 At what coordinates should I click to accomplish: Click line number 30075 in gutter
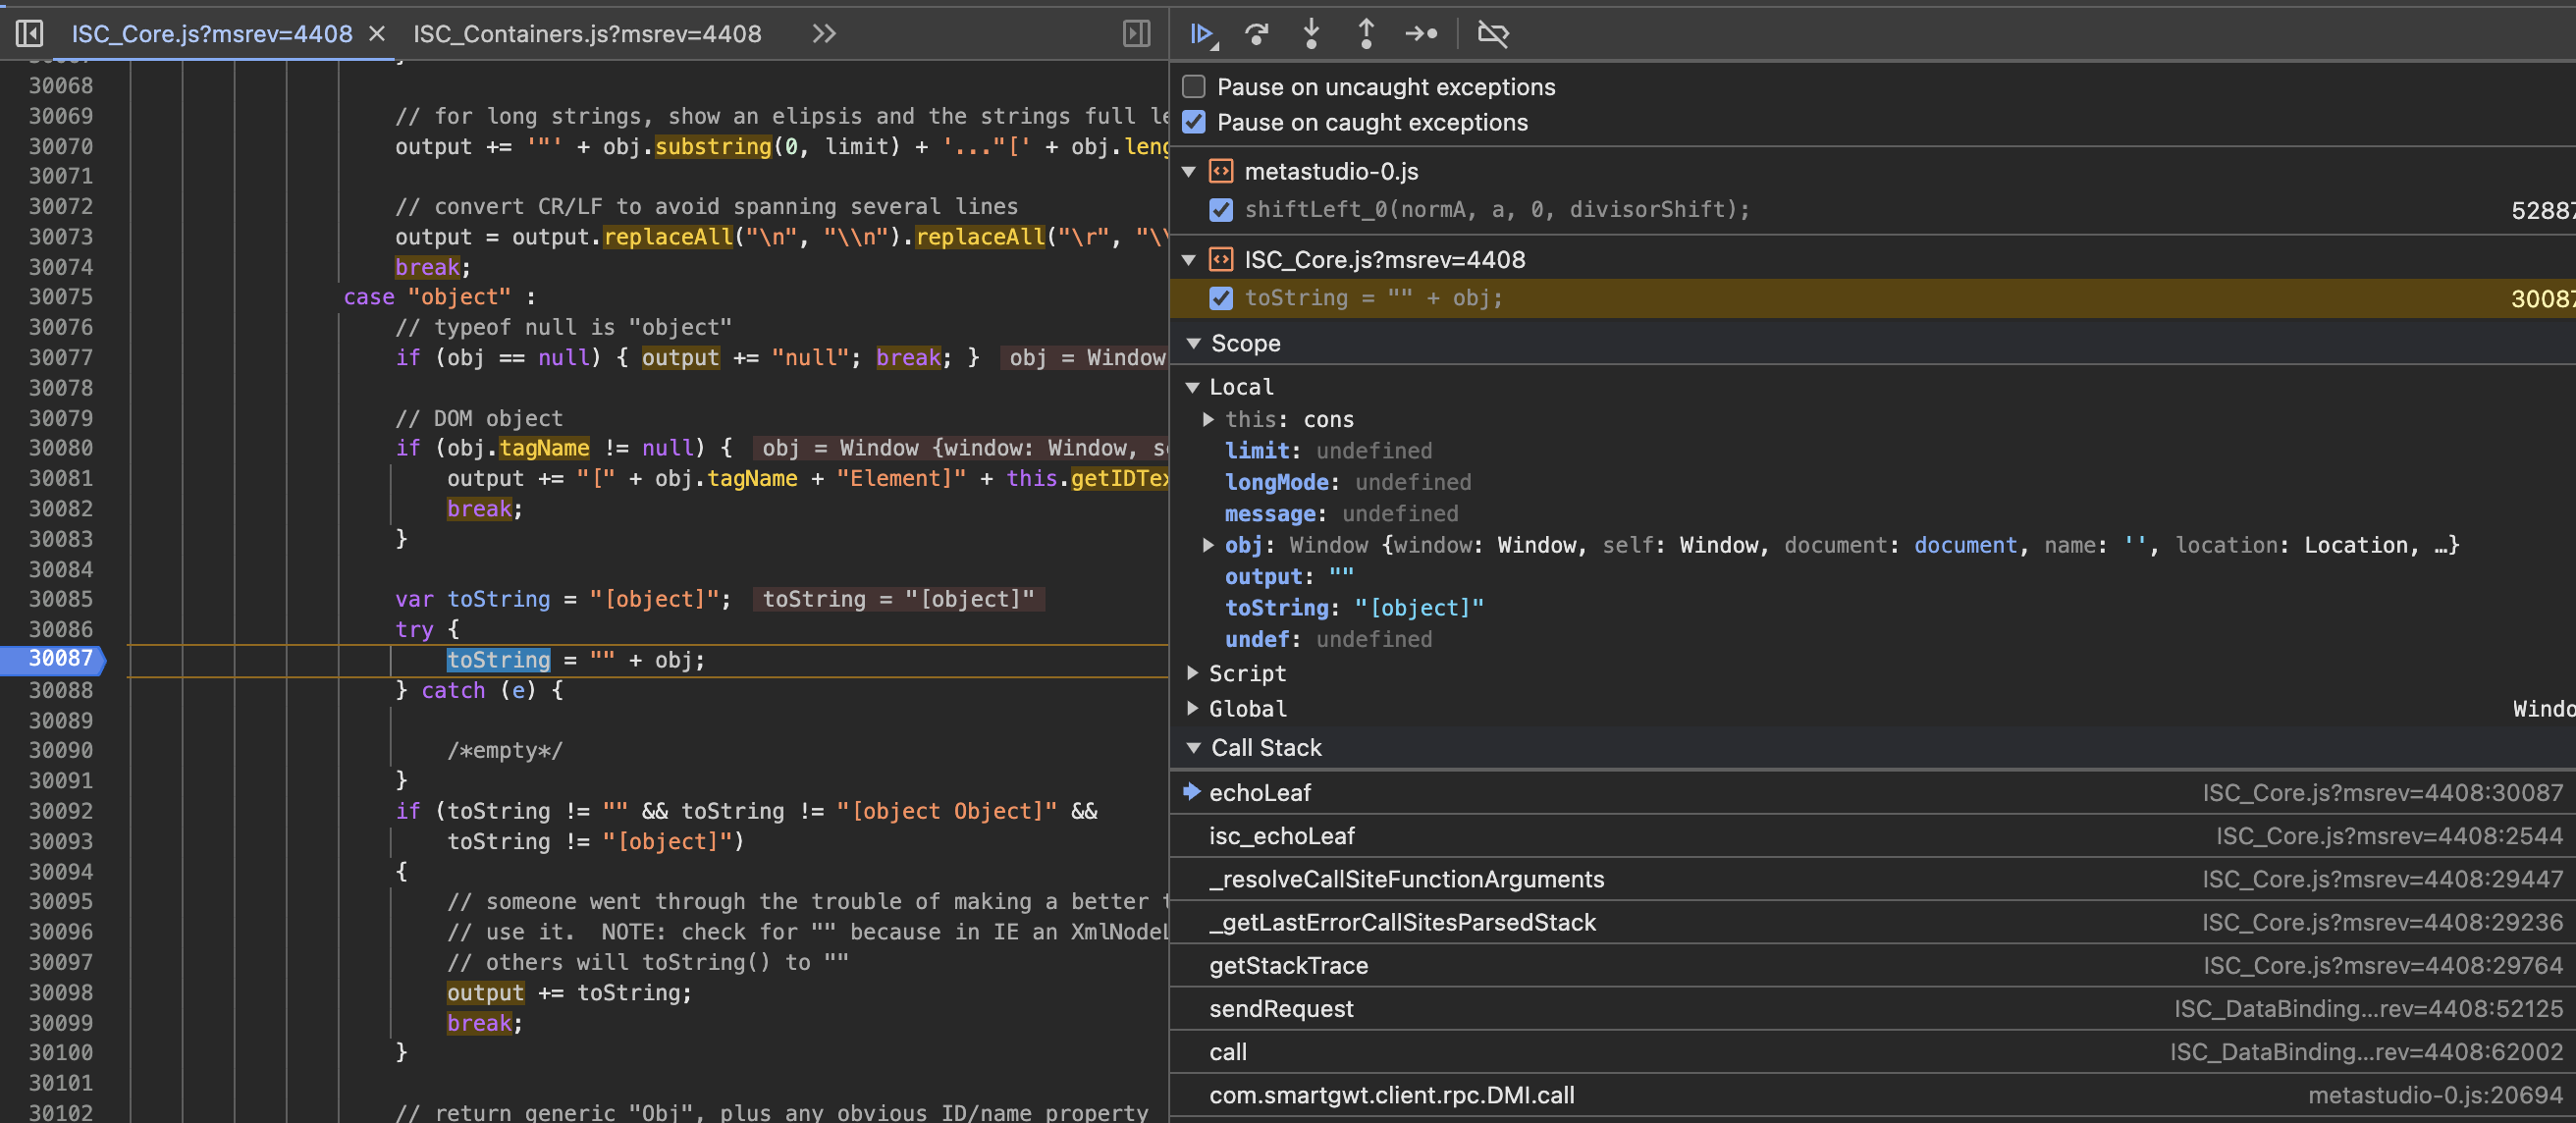coord(60,297)
